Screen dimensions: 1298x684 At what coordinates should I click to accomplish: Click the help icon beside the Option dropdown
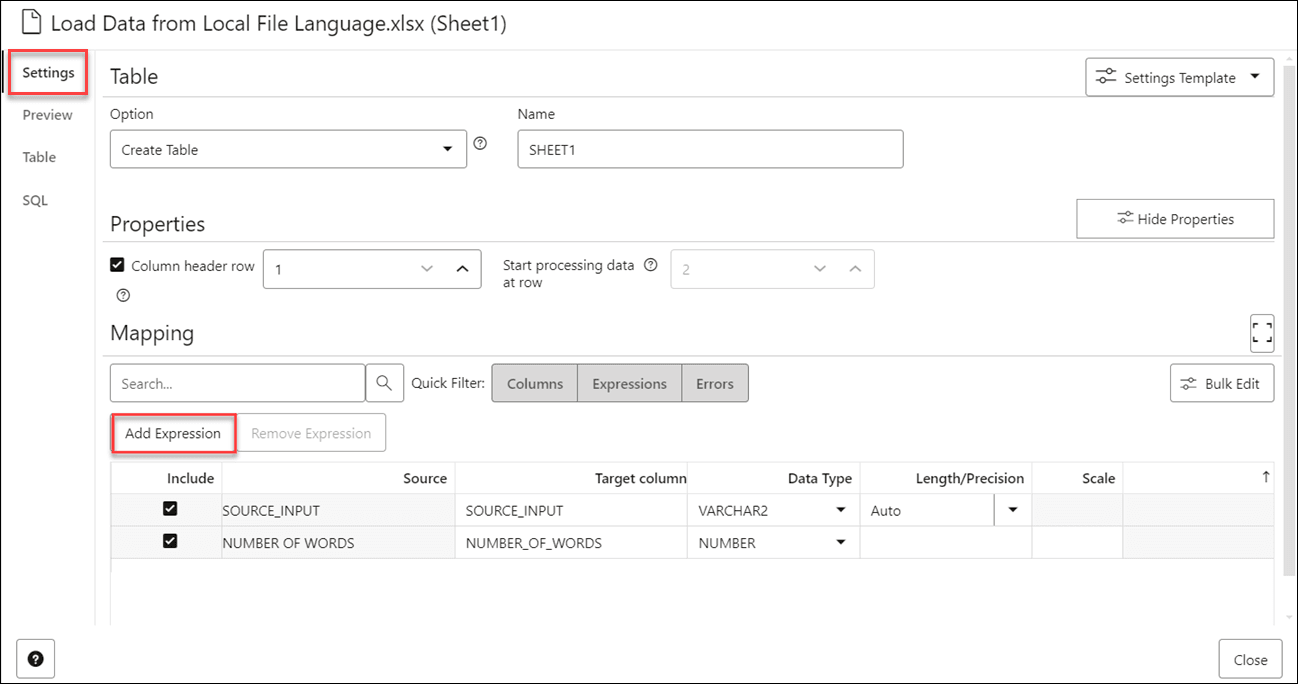pyautogui.click(x=480, y=143)
